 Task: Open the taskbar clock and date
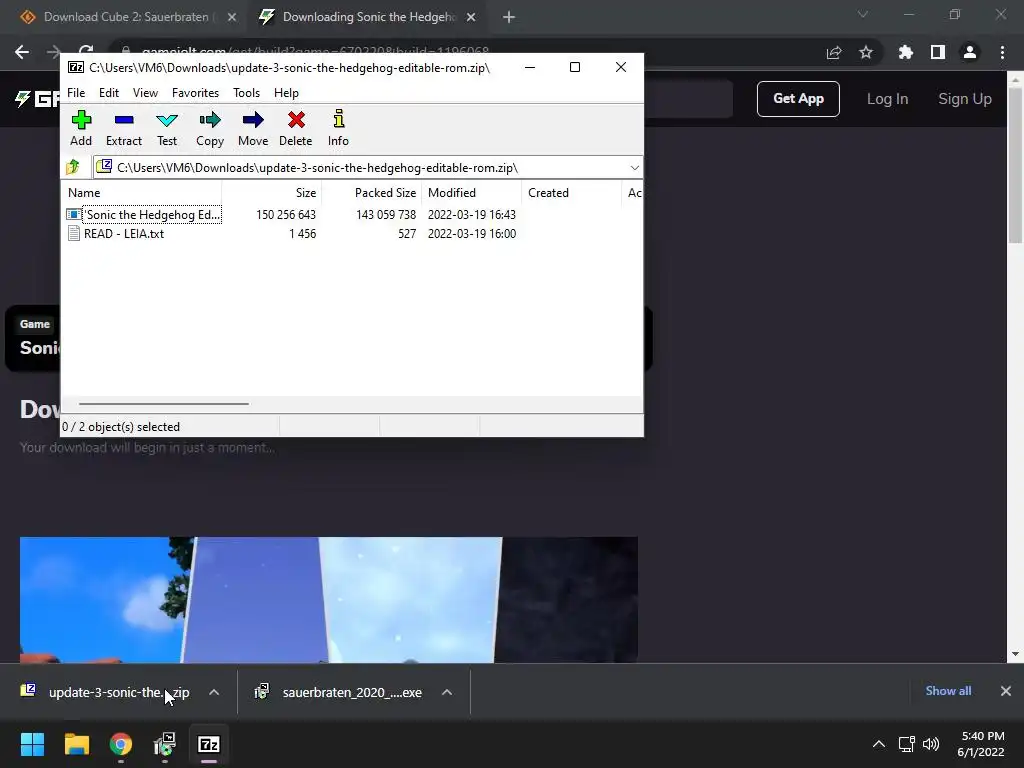pyautogui.click(x=981, y=744)
